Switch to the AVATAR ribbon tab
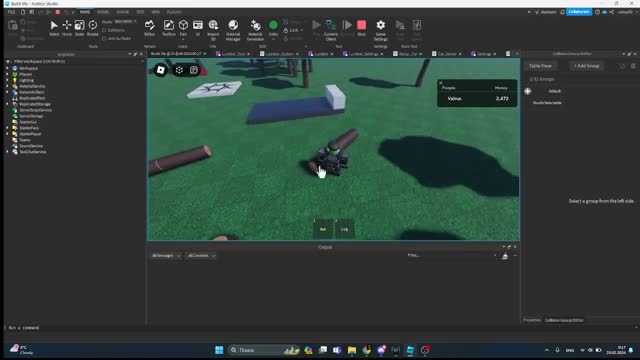The width and height of the screenshot is (640, 360). tap(122, 12)
